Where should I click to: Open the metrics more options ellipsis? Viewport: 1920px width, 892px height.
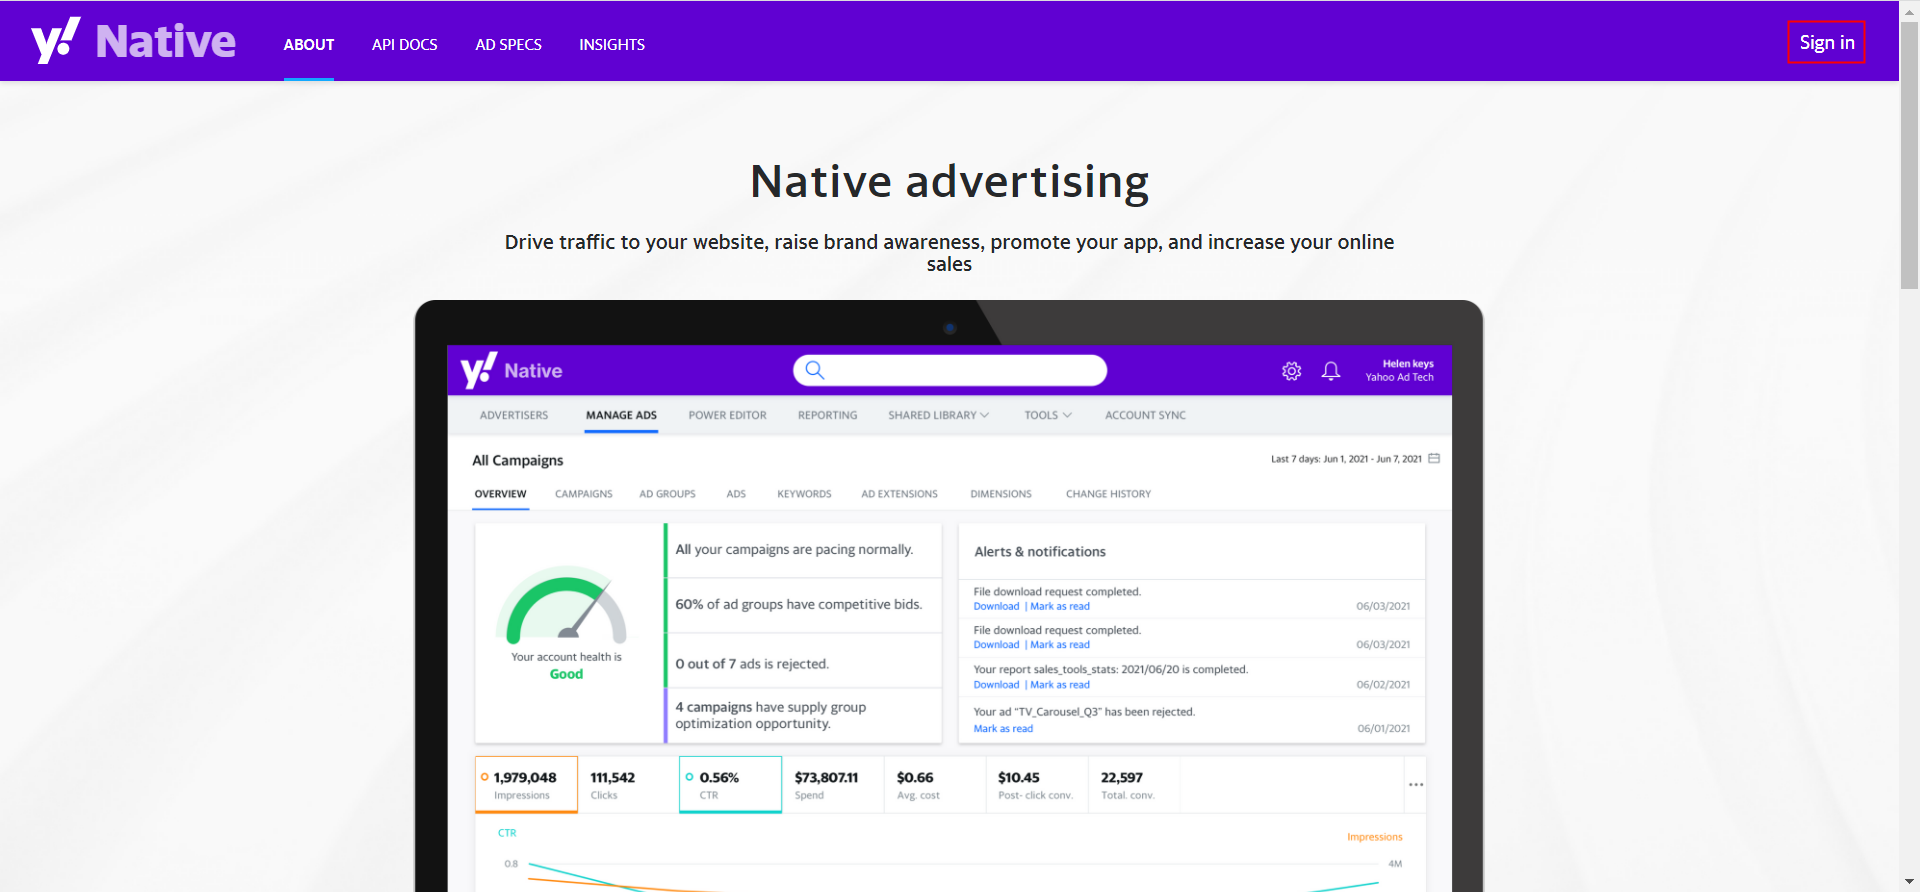[x=1416, y=785]
